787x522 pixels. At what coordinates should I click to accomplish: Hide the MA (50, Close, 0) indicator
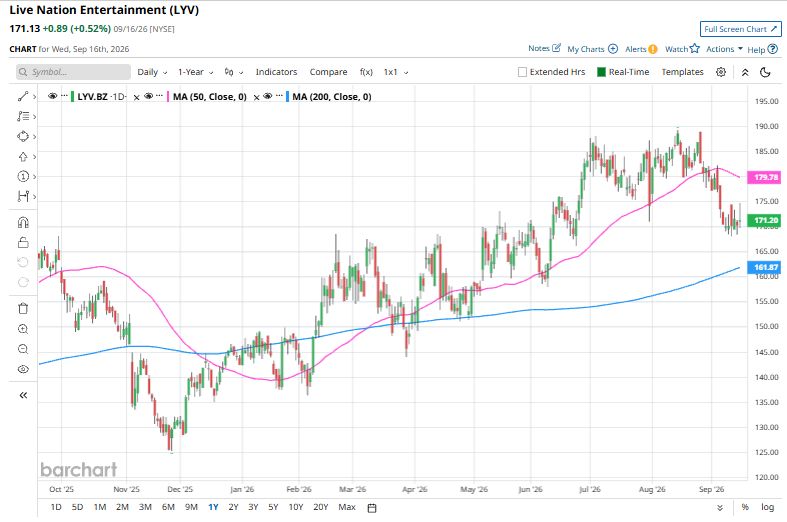pyautogui.click(x=149, y=96)
